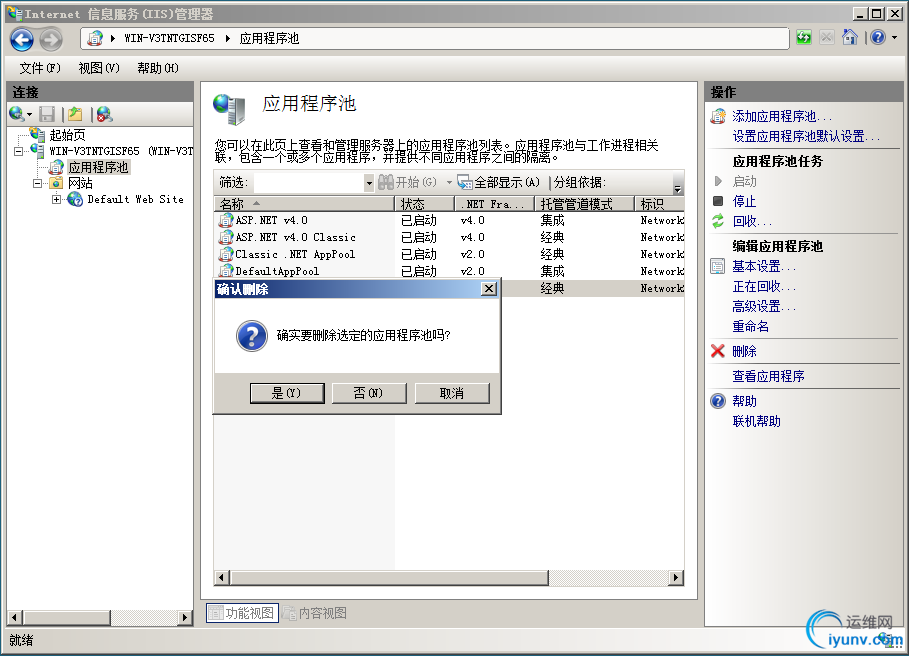Open the 文件(F) menu
909x656 pixels.
pyautogui.click(x=39, y=68)
